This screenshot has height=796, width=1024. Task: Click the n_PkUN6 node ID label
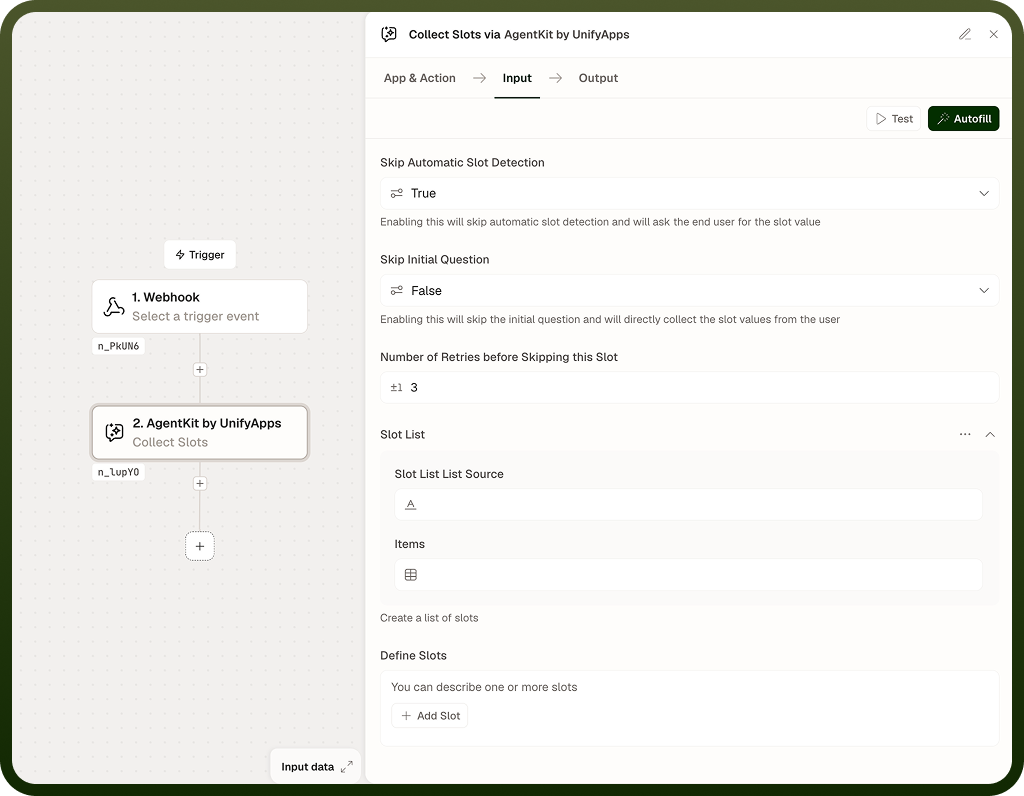pos(118,346)
